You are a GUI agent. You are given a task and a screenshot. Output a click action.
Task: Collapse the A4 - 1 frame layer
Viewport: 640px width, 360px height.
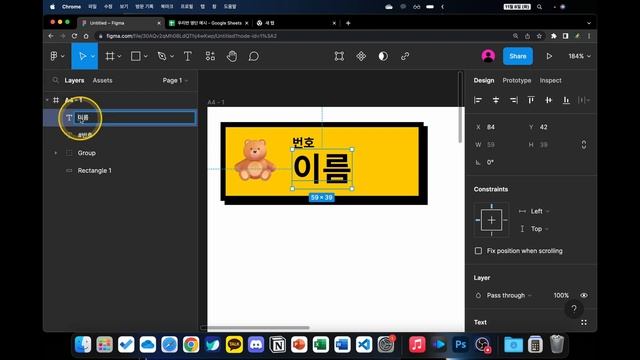click(47, 100)
